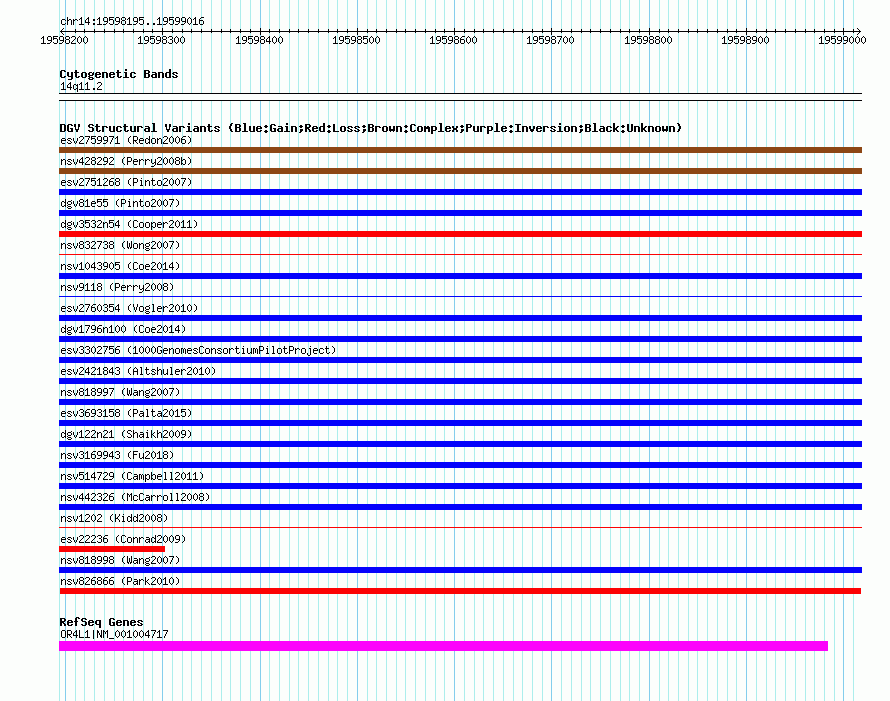This screenshot has height=701, width=890.
Task: Select the 14q11.2 band label
Action: pyautogui.click(x=81, y=86)
